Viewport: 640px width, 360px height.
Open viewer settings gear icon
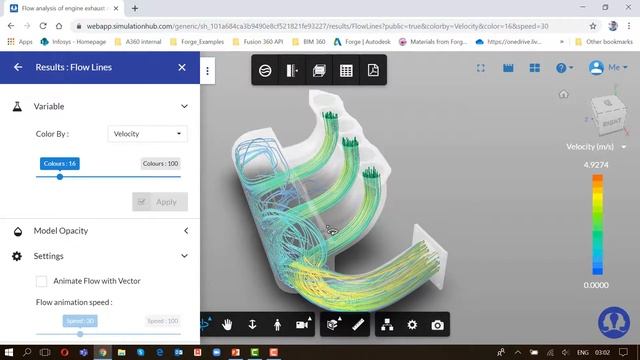point(412,325)
